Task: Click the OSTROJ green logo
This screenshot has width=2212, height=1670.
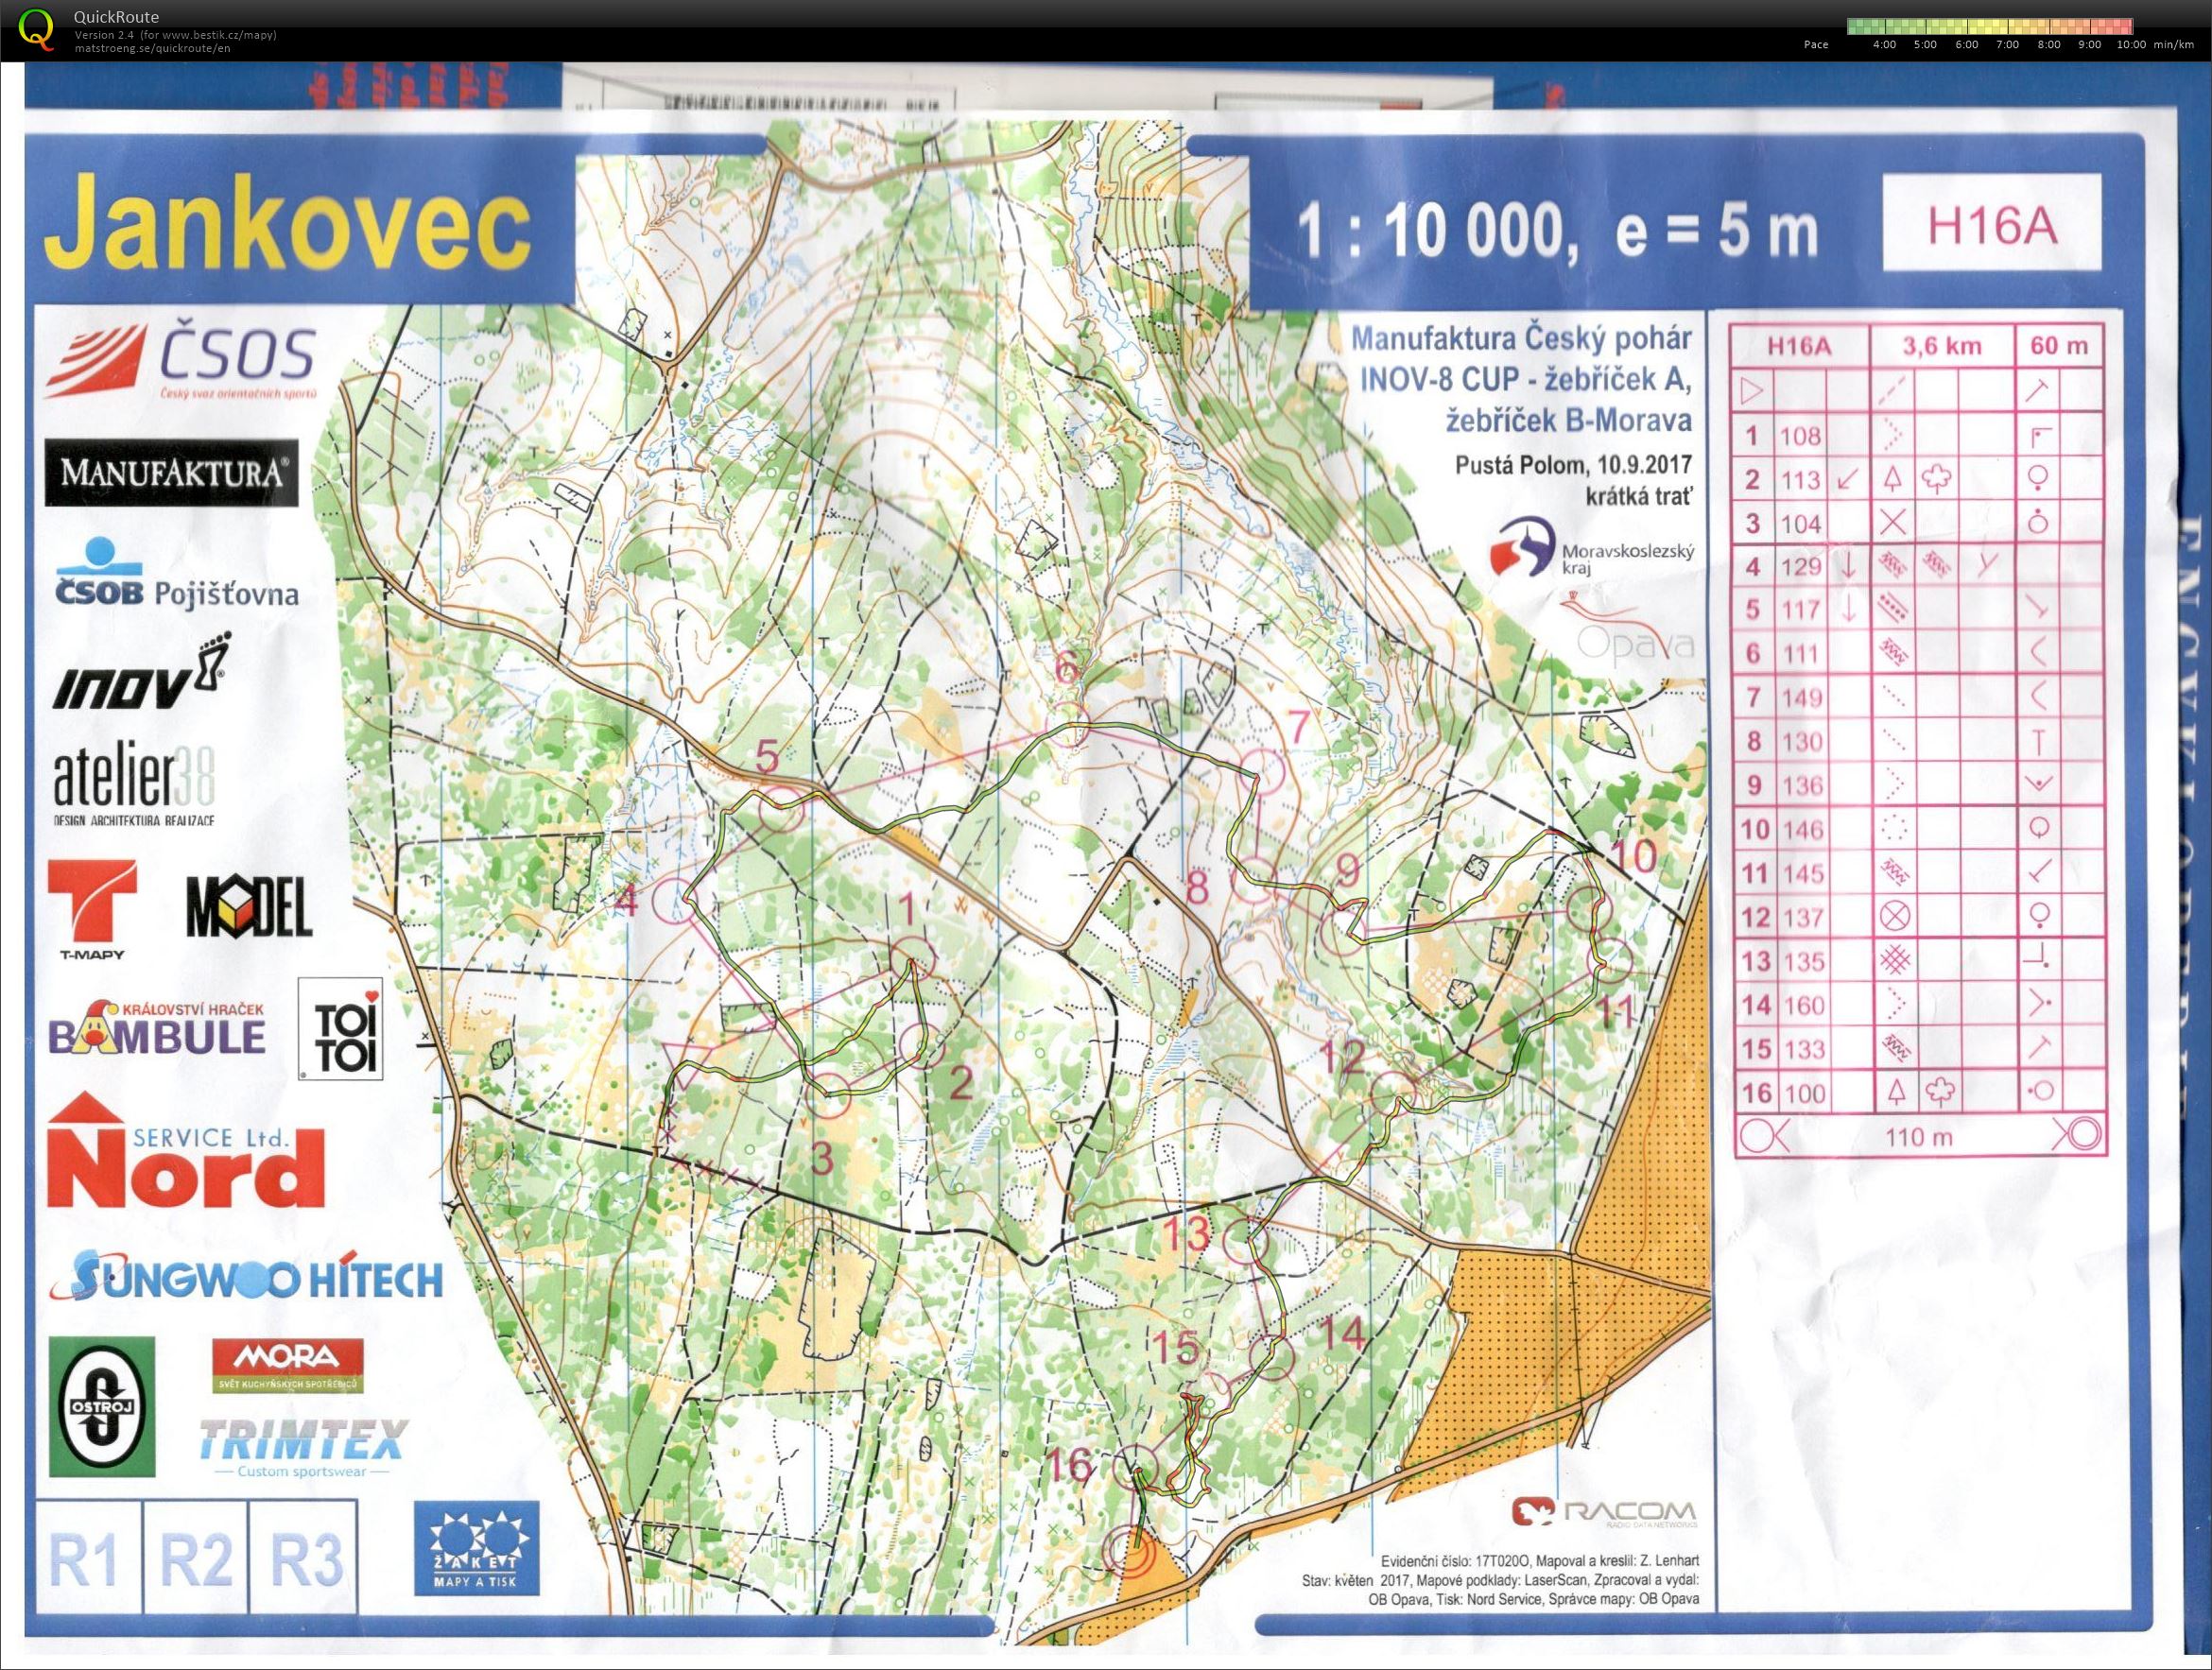Action: pos(102,1406)
